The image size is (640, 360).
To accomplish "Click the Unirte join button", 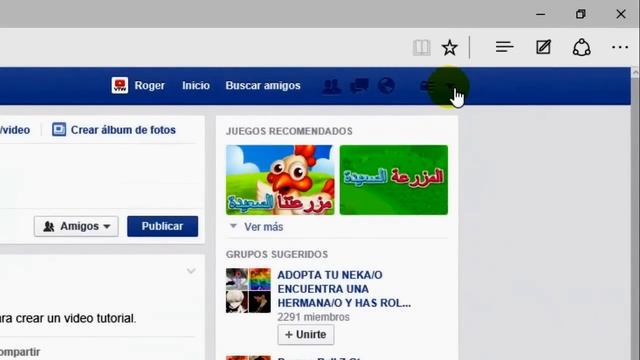I will coord(306,335).
